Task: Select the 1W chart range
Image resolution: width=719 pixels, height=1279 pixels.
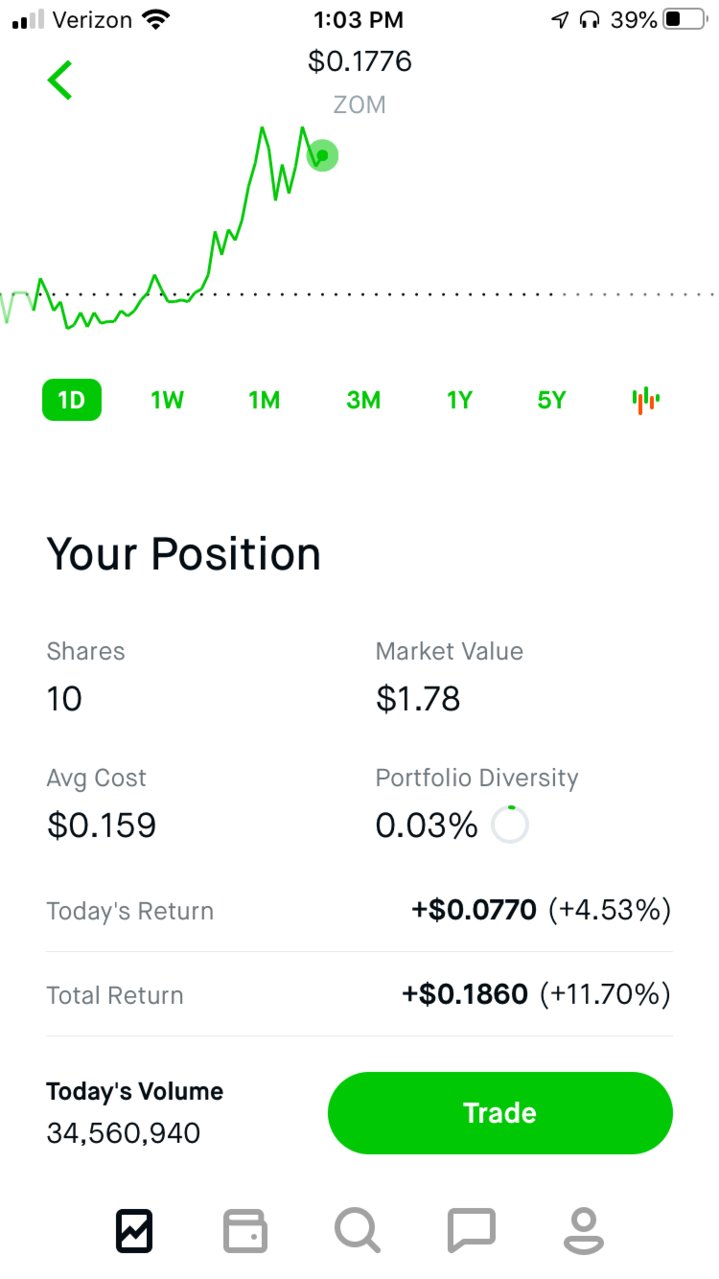Action: click(x=167, y=400)
